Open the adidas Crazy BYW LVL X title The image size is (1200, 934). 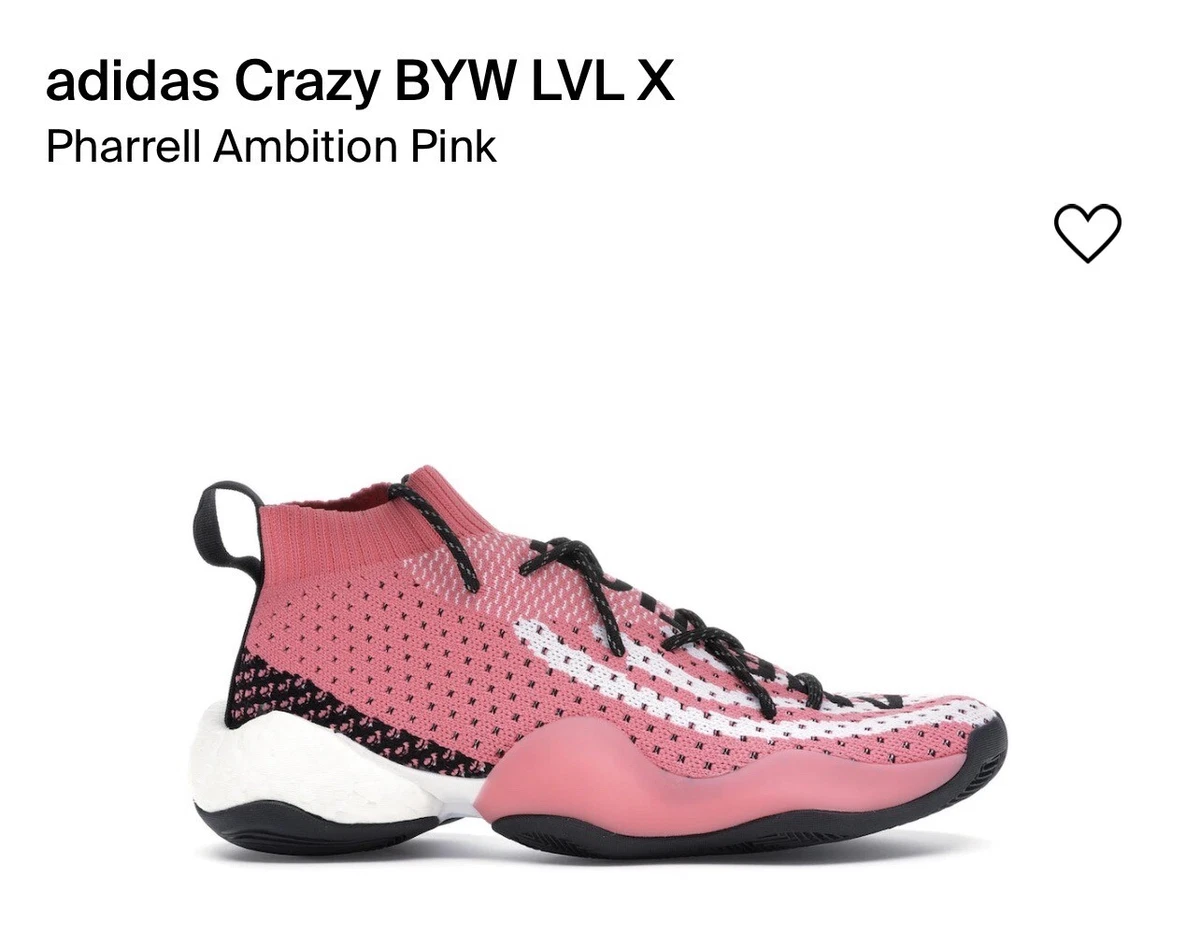(360, 83)
